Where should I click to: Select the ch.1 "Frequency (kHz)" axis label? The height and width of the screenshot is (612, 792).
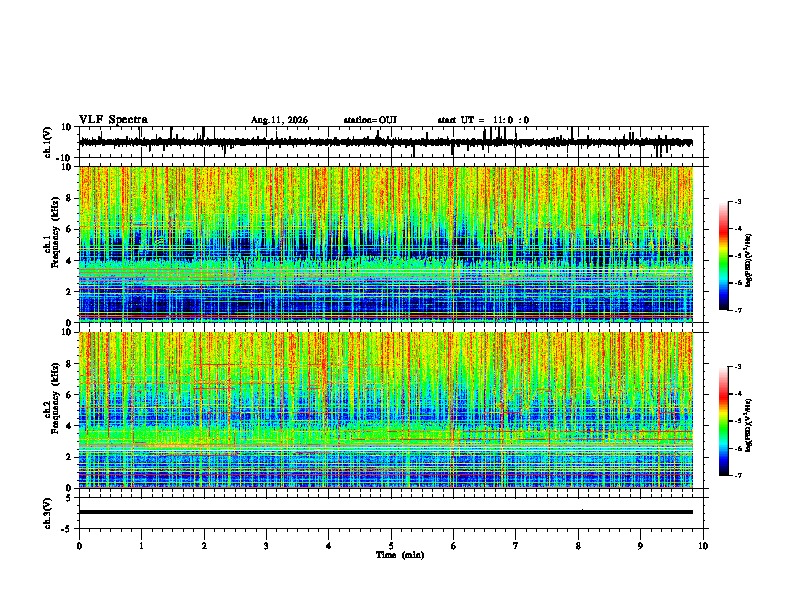click(x=55, y=232)
